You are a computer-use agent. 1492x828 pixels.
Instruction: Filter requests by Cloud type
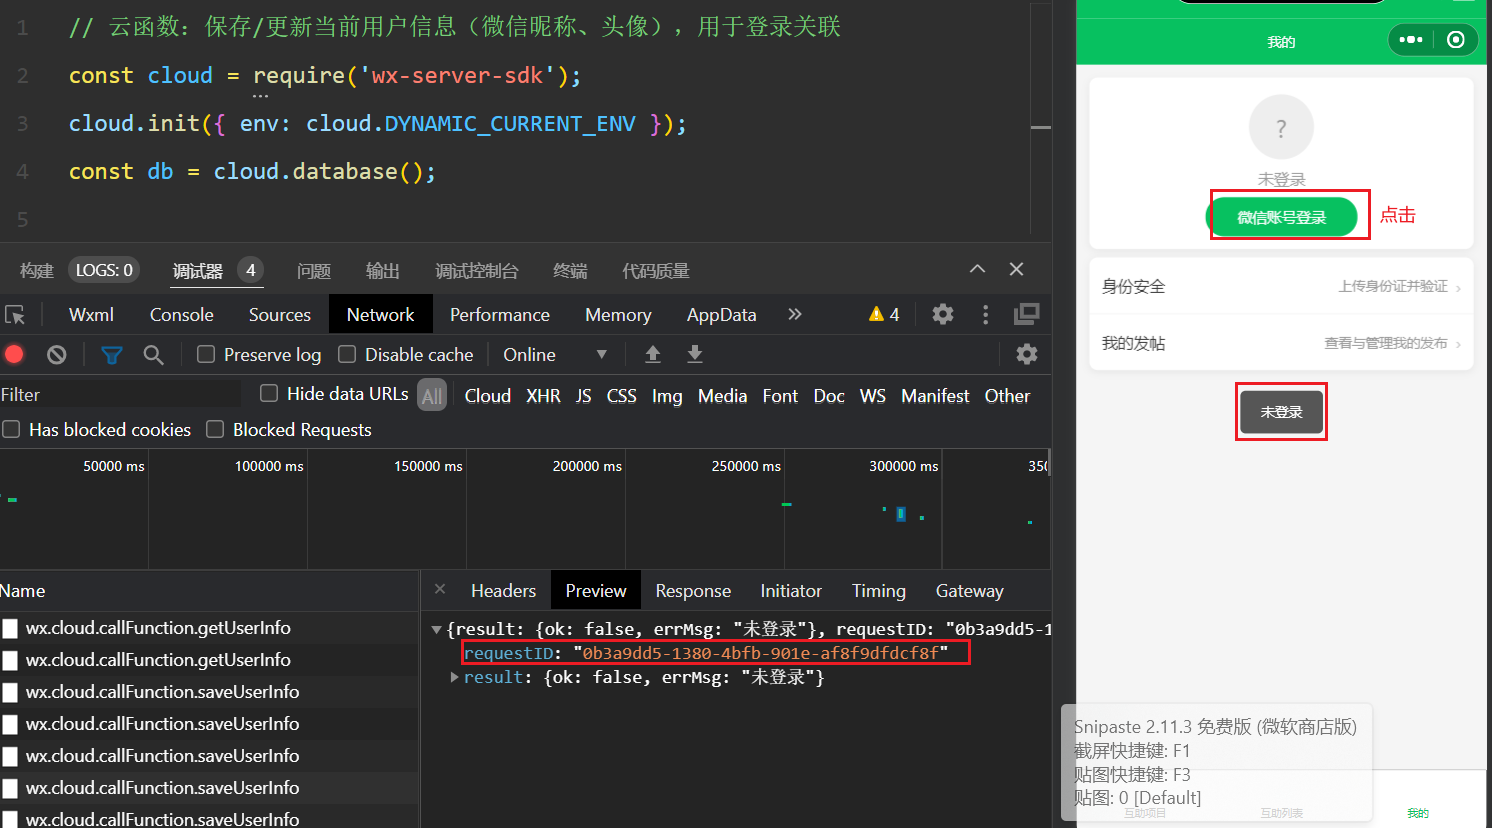click(487, 396)
